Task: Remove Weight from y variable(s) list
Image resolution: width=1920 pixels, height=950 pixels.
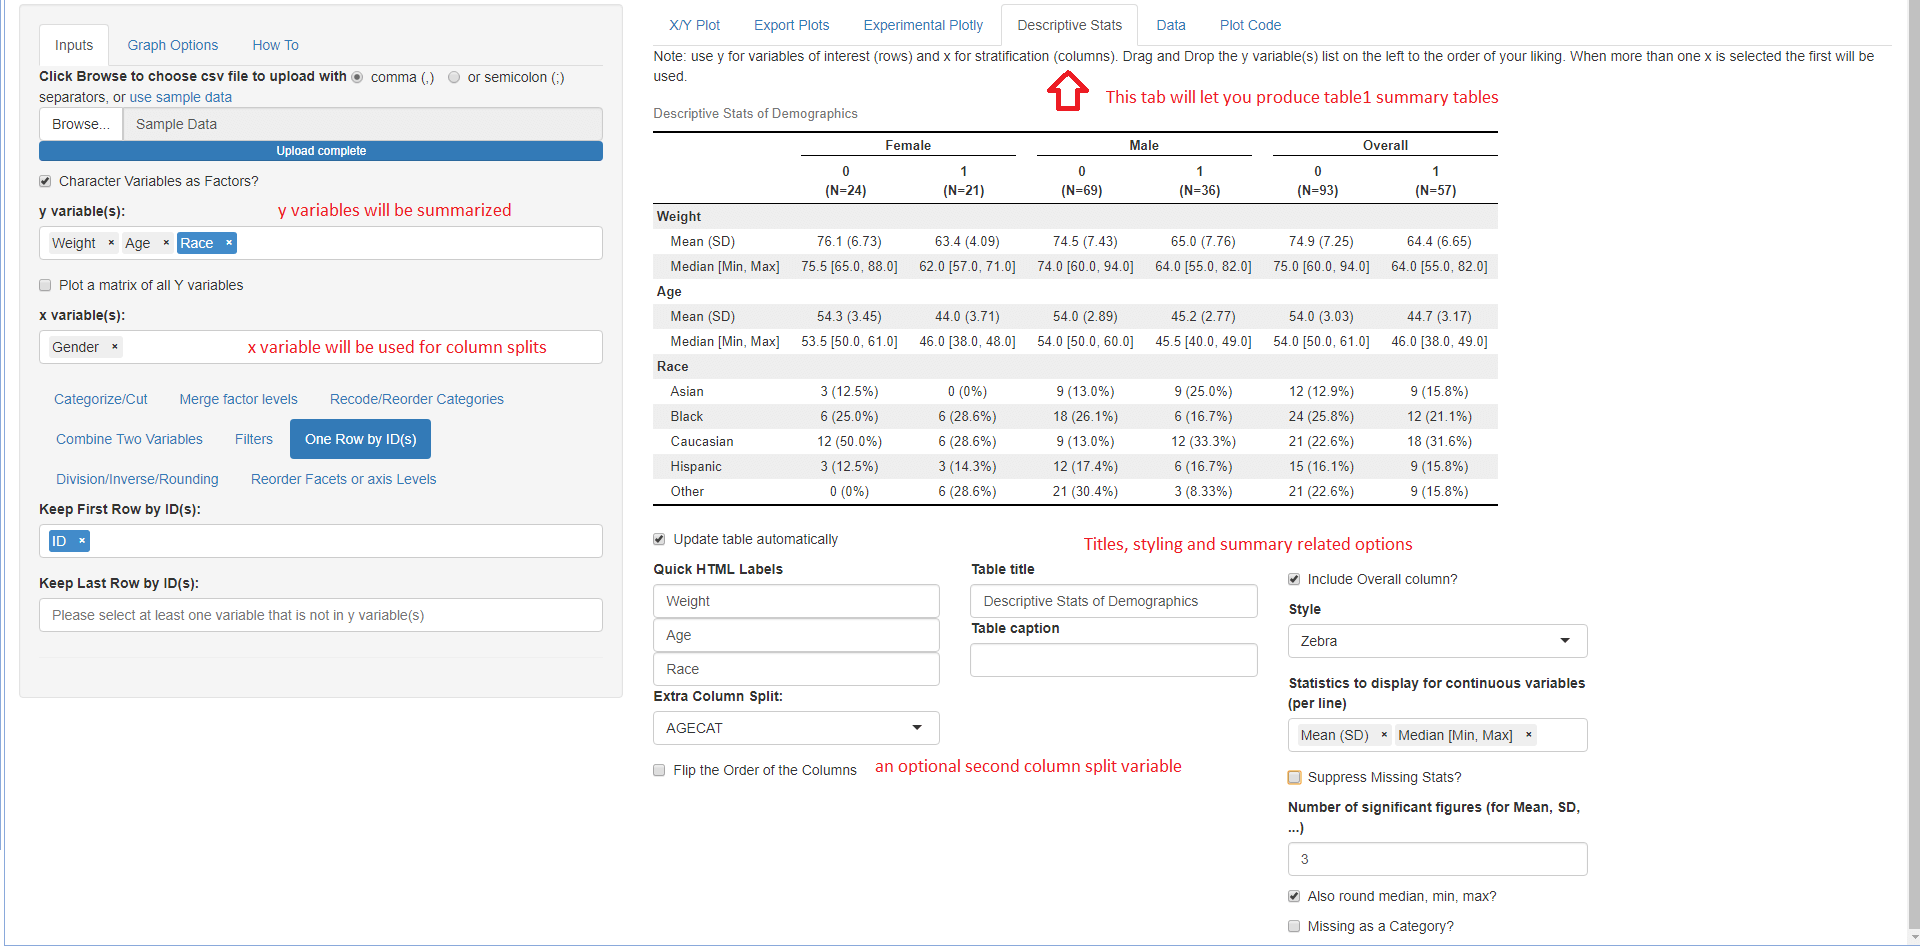Action: (112, 243)
